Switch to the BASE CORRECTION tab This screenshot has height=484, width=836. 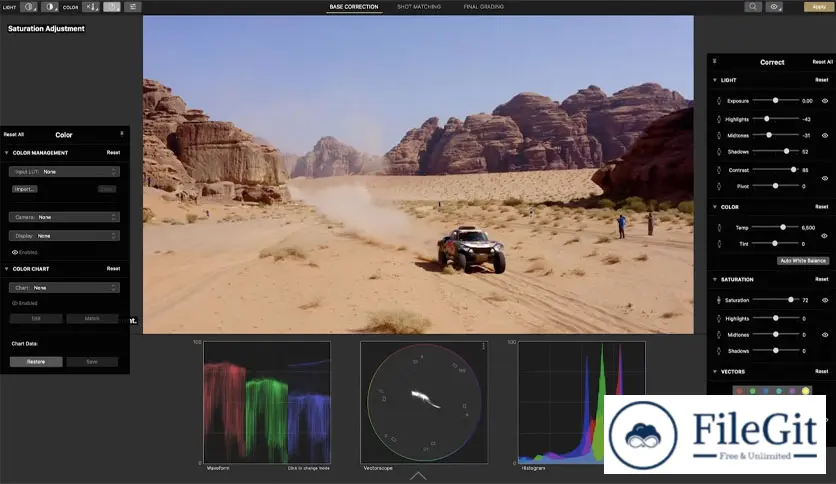[x=353, y=7]
